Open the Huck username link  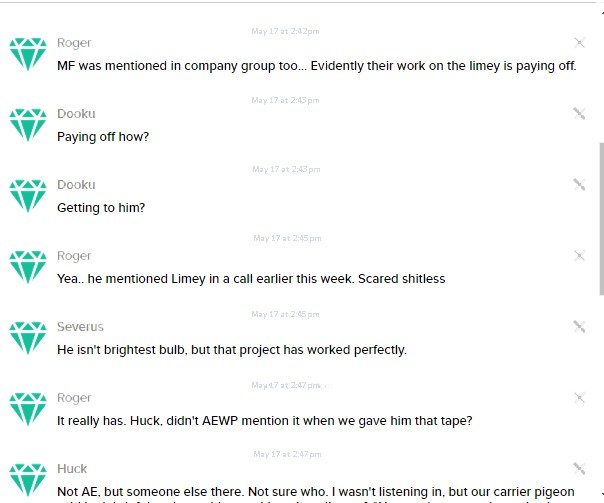[72, 468]
